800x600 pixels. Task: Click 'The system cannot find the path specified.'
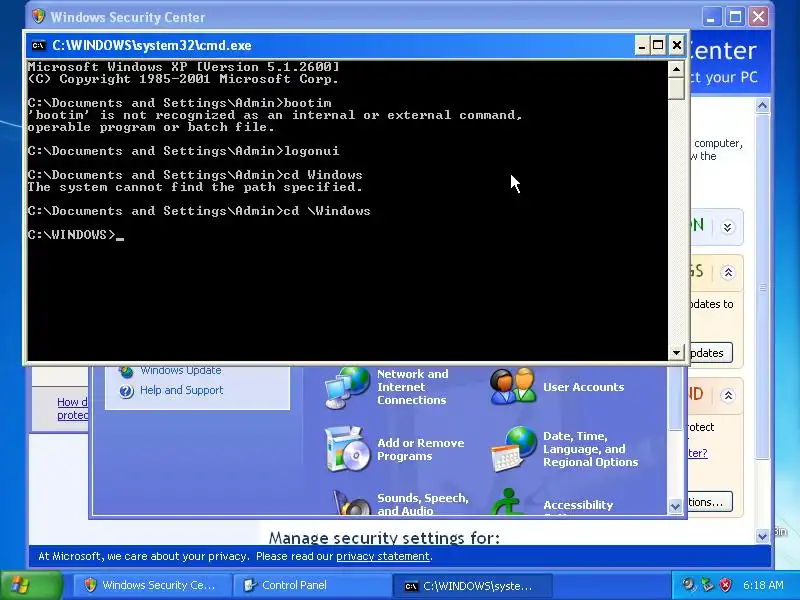pyautogui.click(x=195, y=187)
